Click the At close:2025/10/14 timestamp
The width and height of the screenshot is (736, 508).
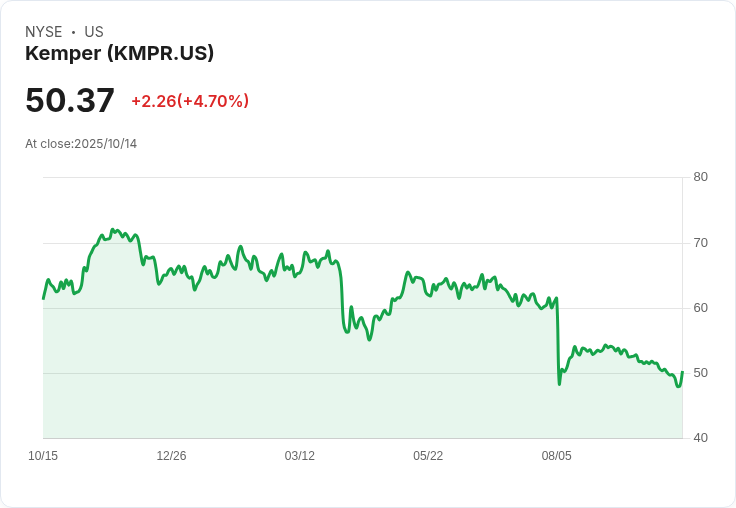[x=81, y=144]
